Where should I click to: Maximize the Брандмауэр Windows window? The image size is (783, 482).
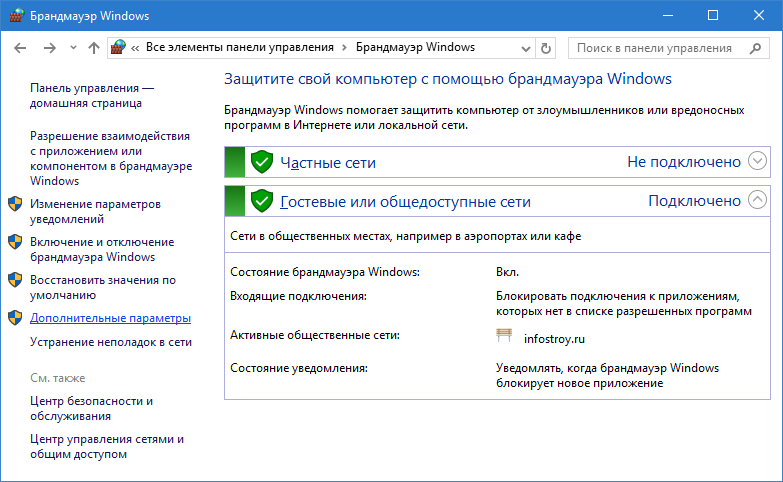click(x=713, y=15)
